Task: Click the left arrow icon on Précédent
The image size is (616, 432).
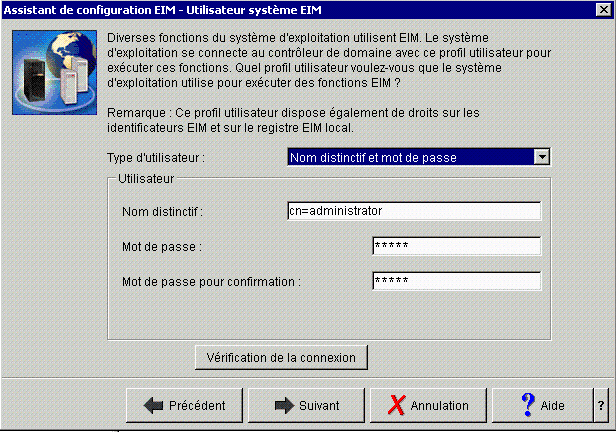Action: (x=154, y=405)
